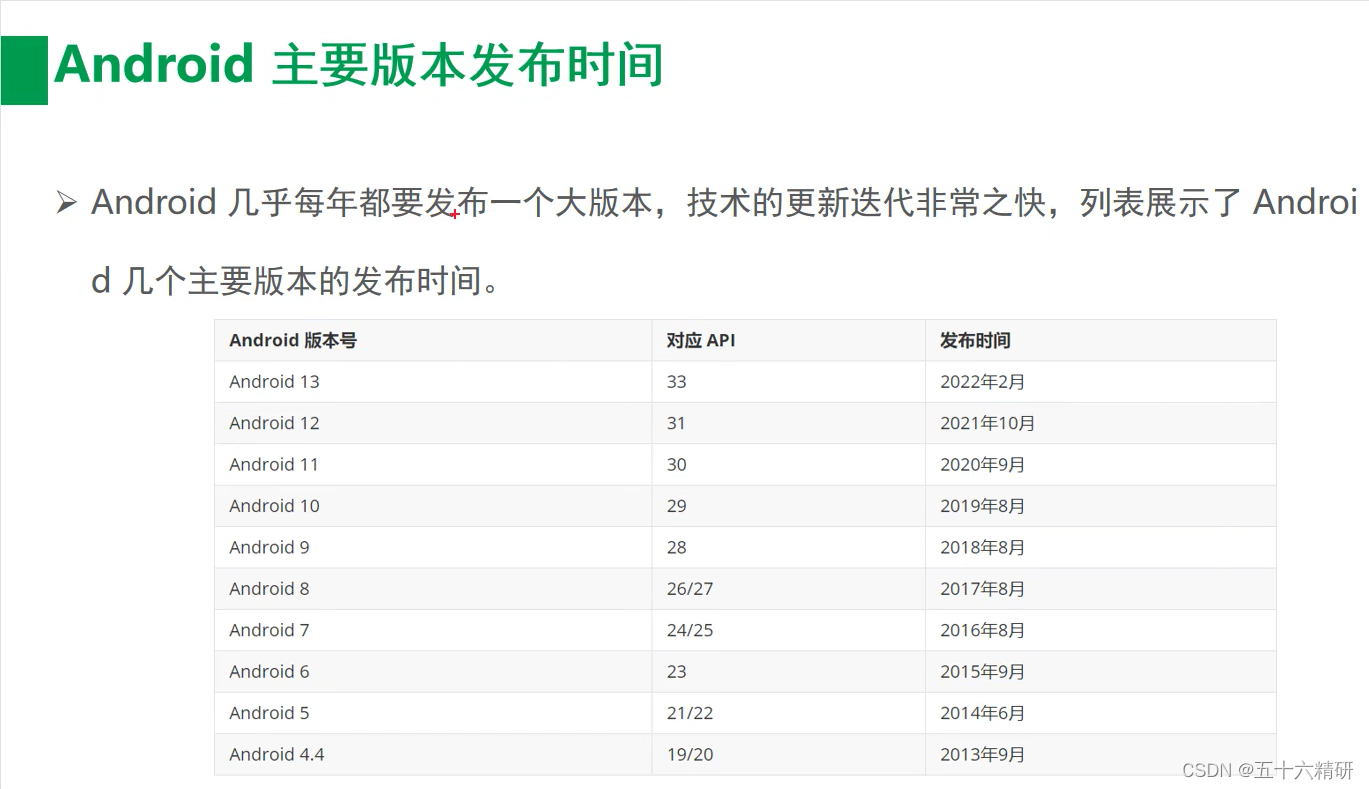The height and width of the screenshot is (789, 1369).
Task: Click the release date "2019年8月"
Action: [983, 506]
